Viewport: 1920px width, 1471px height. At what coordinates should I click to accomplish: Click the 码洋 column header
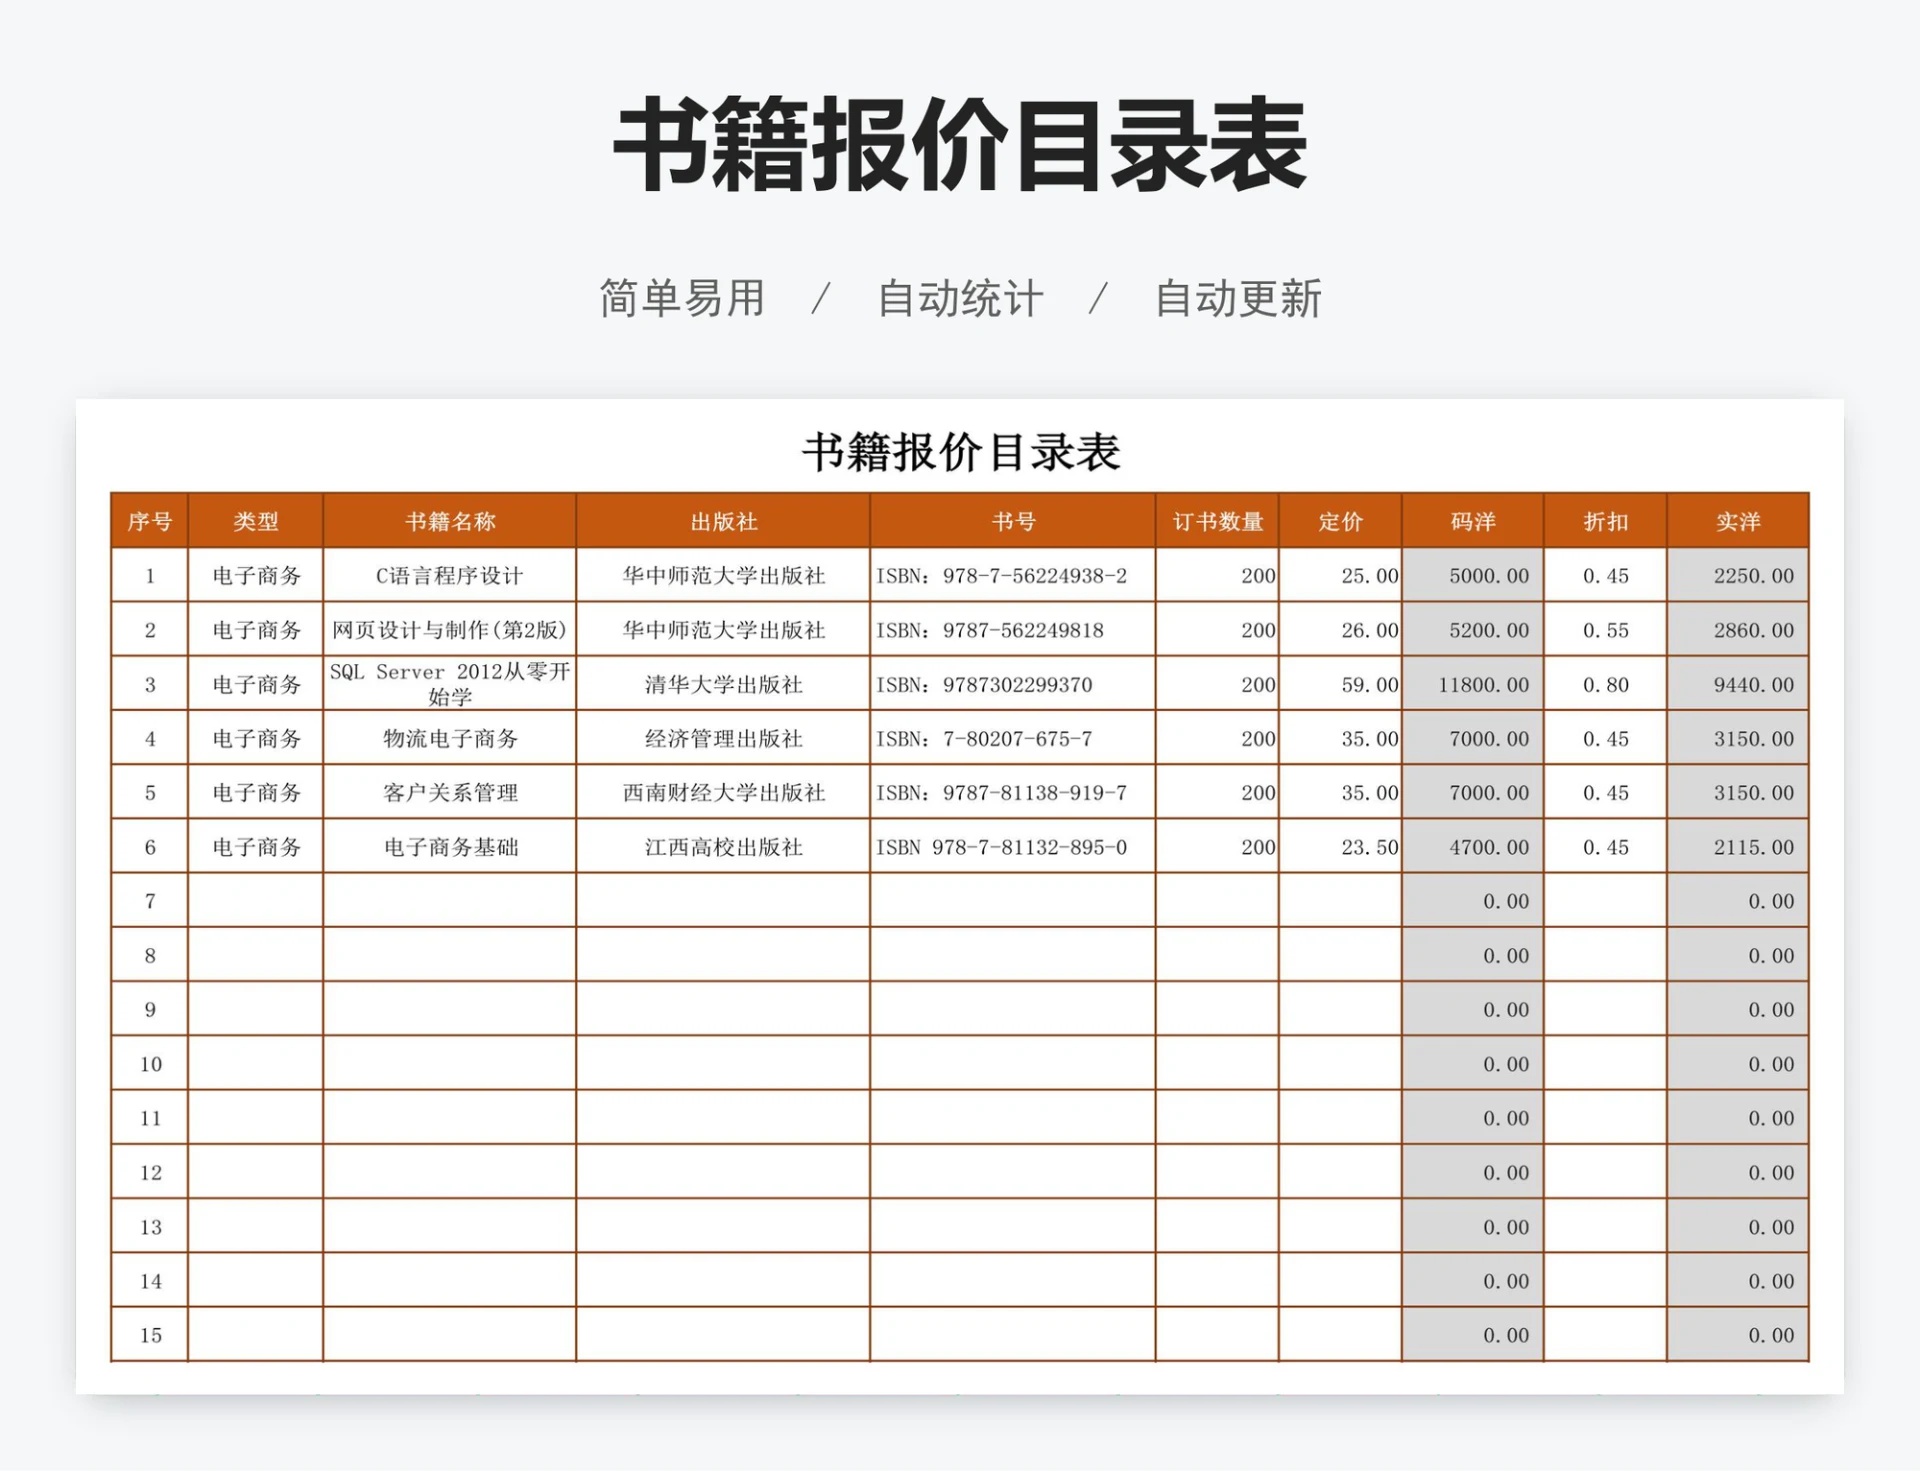1472,521
